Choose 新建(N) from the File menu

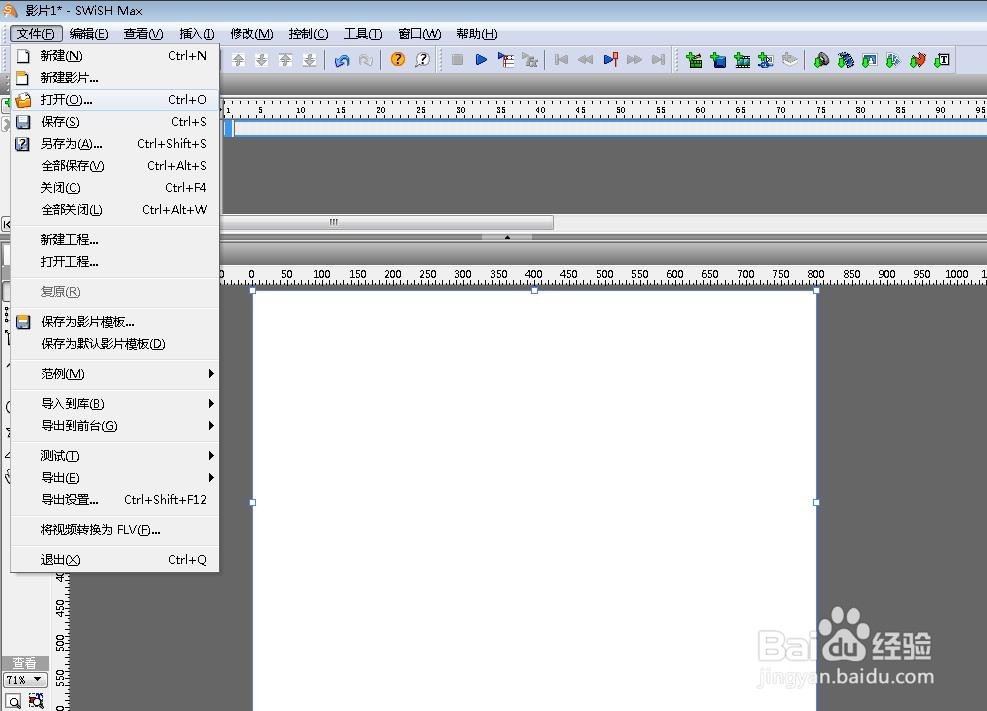pyautogui.click(x=115, y=56)
